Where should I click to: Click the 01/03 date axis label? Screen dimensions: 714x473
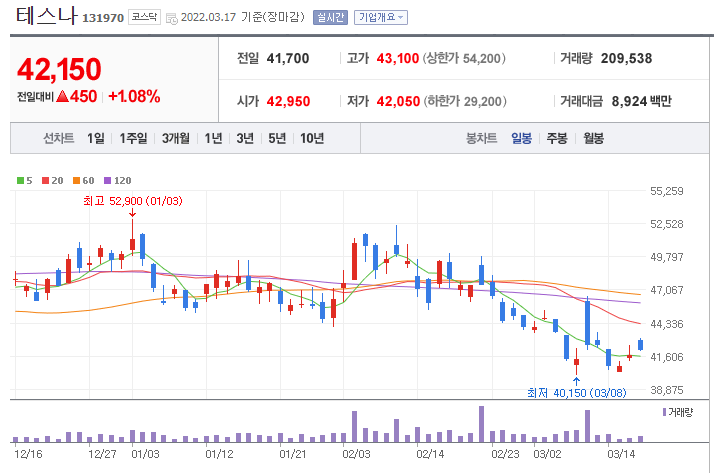click(x=145, y=454)
